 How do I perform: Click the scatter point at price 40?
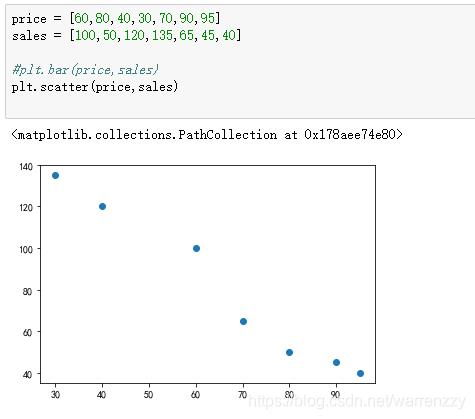coord(102,206)
